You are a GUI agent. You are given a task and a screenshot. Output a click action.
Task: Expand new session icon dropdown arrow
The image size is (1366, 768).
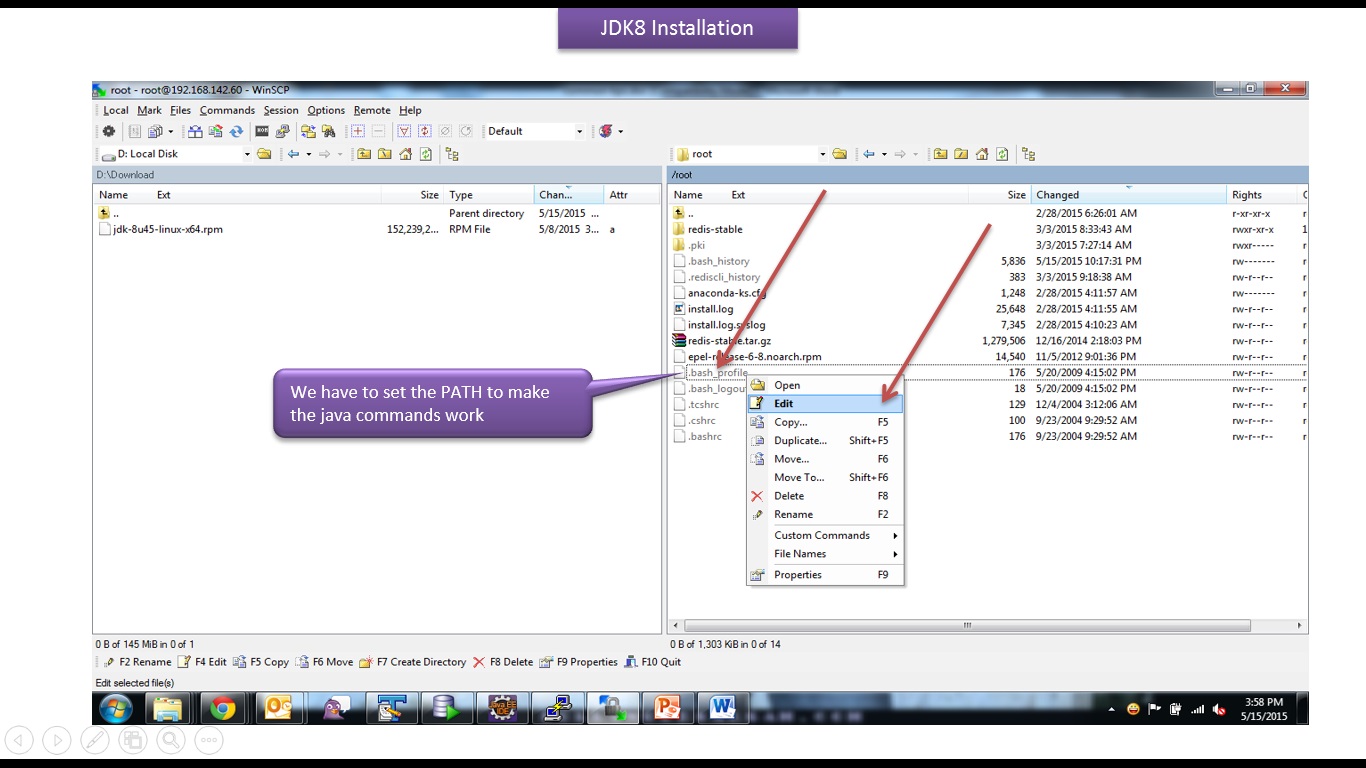click(x=621, y=131)
